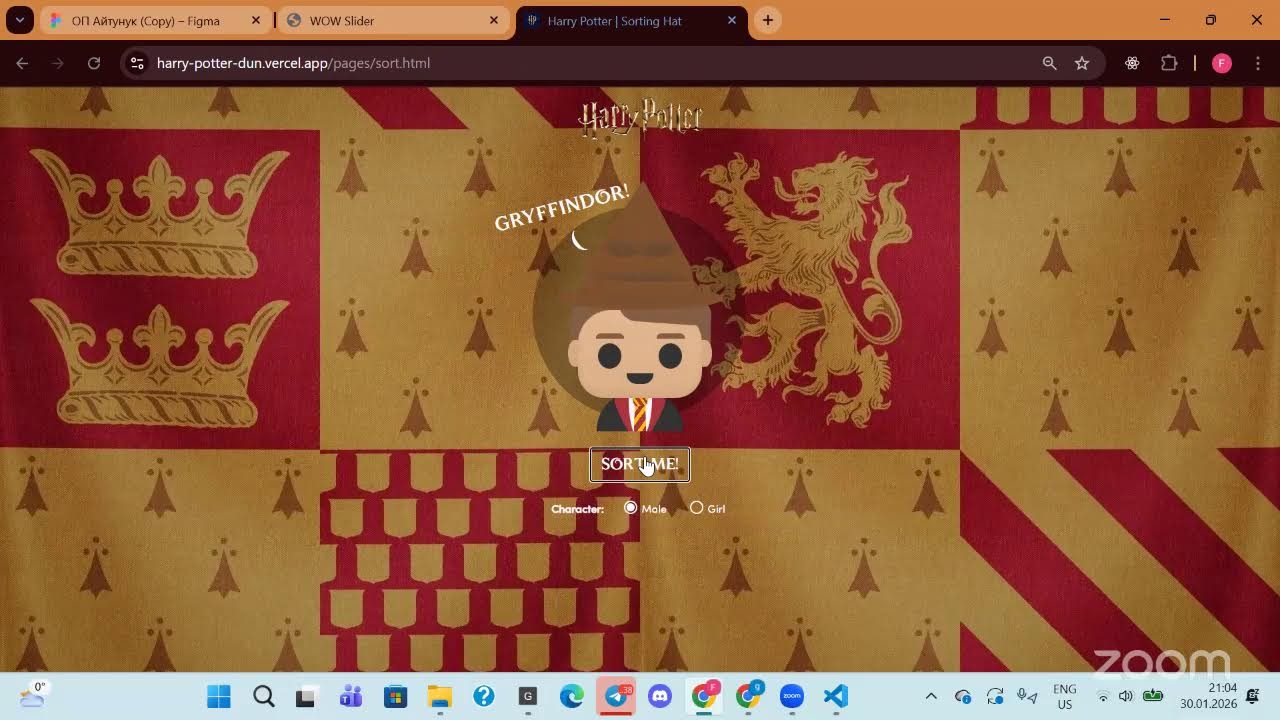Screen dimensions: 1280x720
Task: Launch Microsoft Teams from taskbar
Action: (x=351, y=696)
